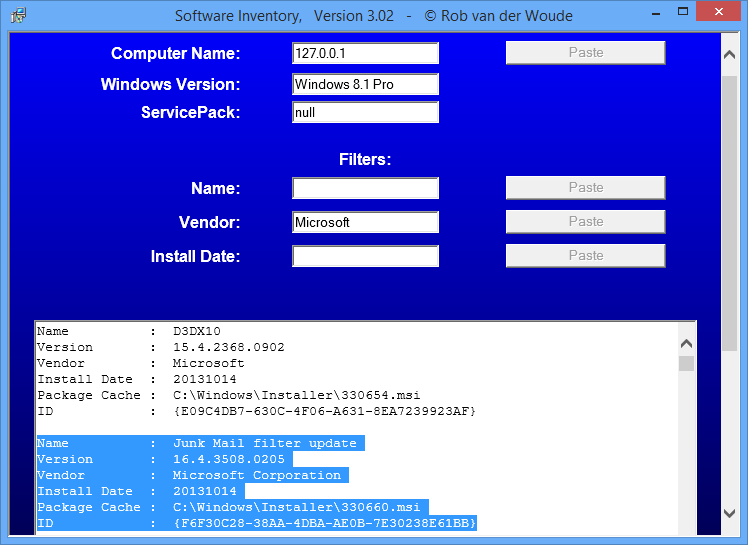Click Paste button next to Name filter

coord(585,188)
